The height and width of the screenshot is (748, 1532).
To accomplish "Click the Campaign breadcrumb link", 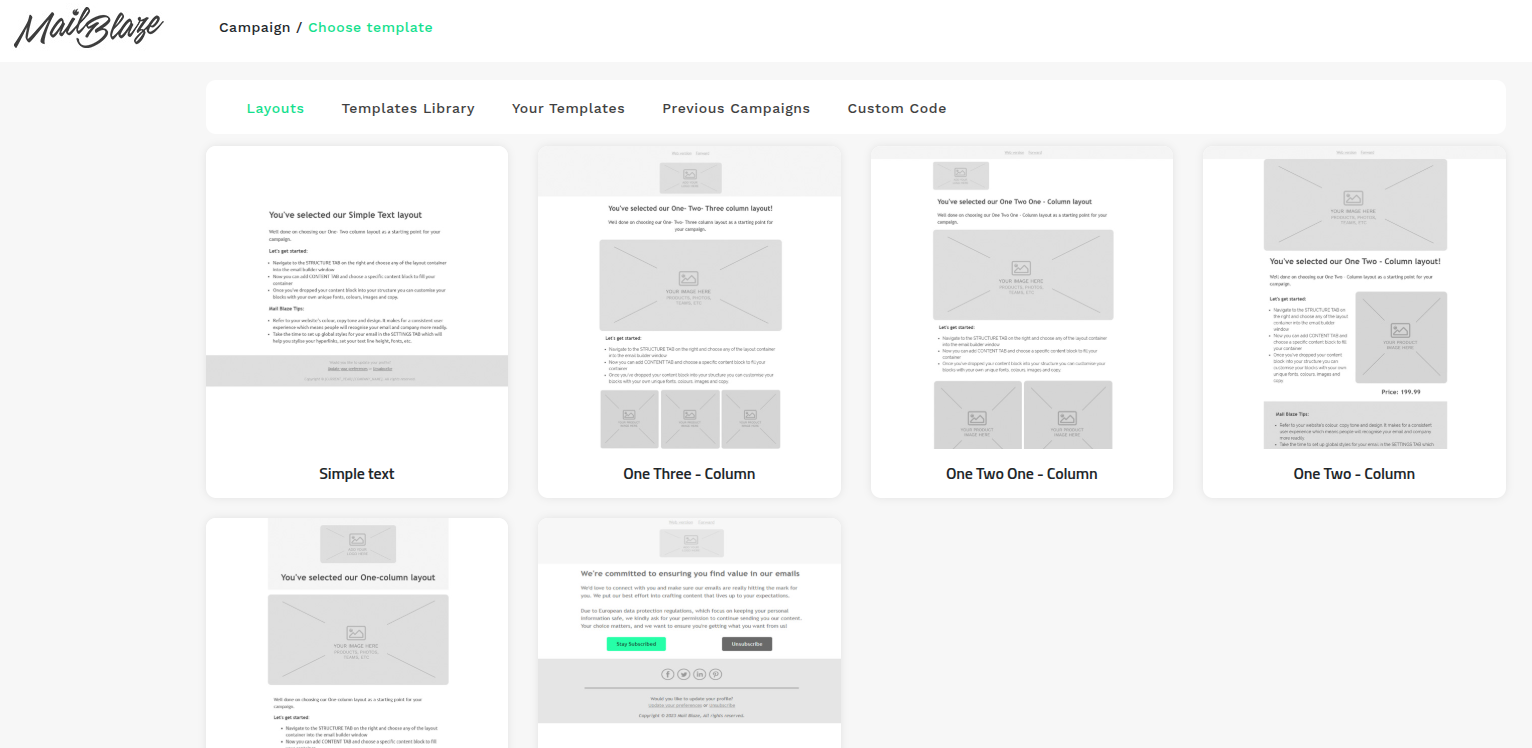I will [254, 27].
